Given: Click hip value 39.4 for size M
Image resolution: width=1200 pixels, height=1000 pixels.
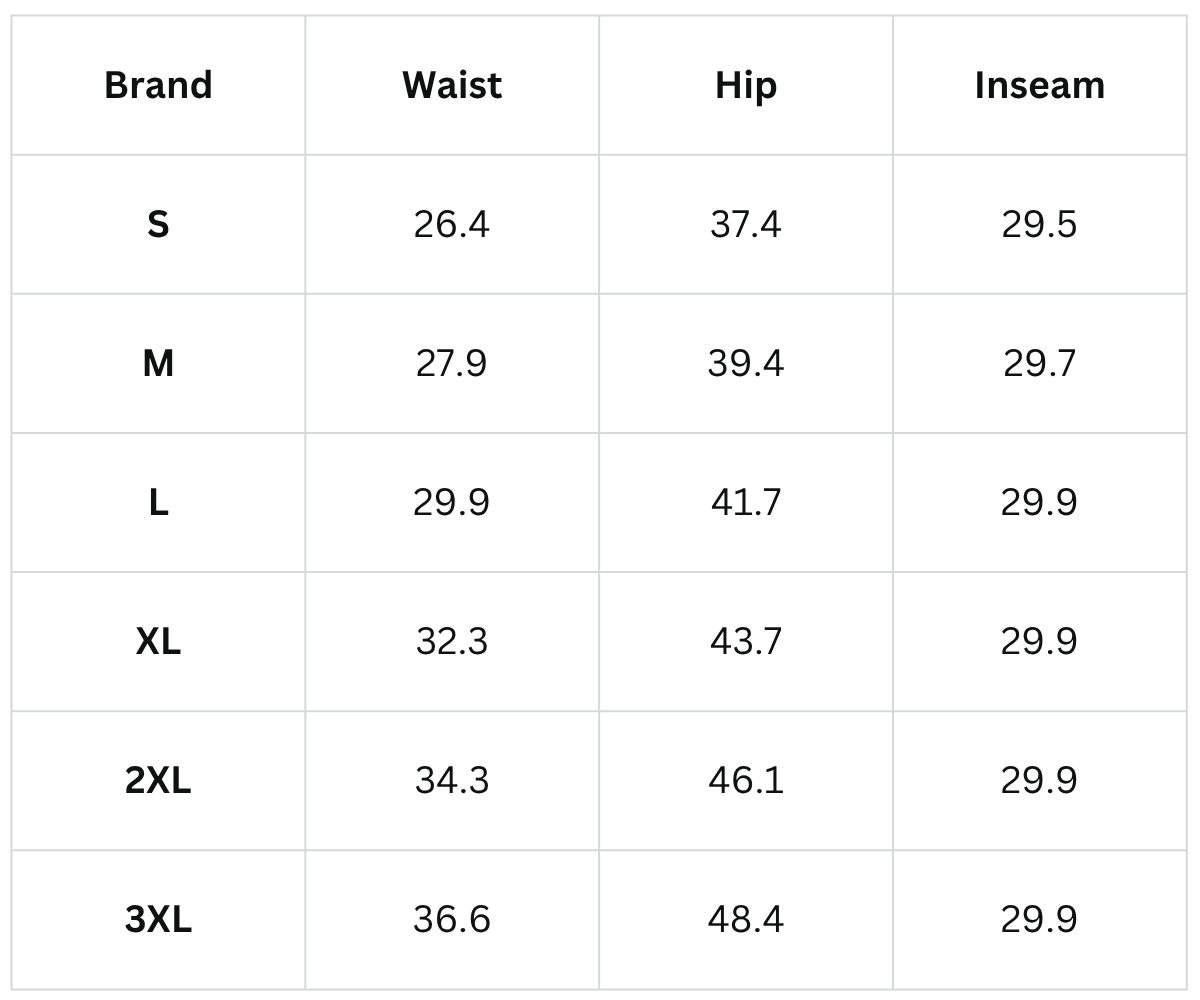Looking at the screenshot, I should tap(746, 363).
